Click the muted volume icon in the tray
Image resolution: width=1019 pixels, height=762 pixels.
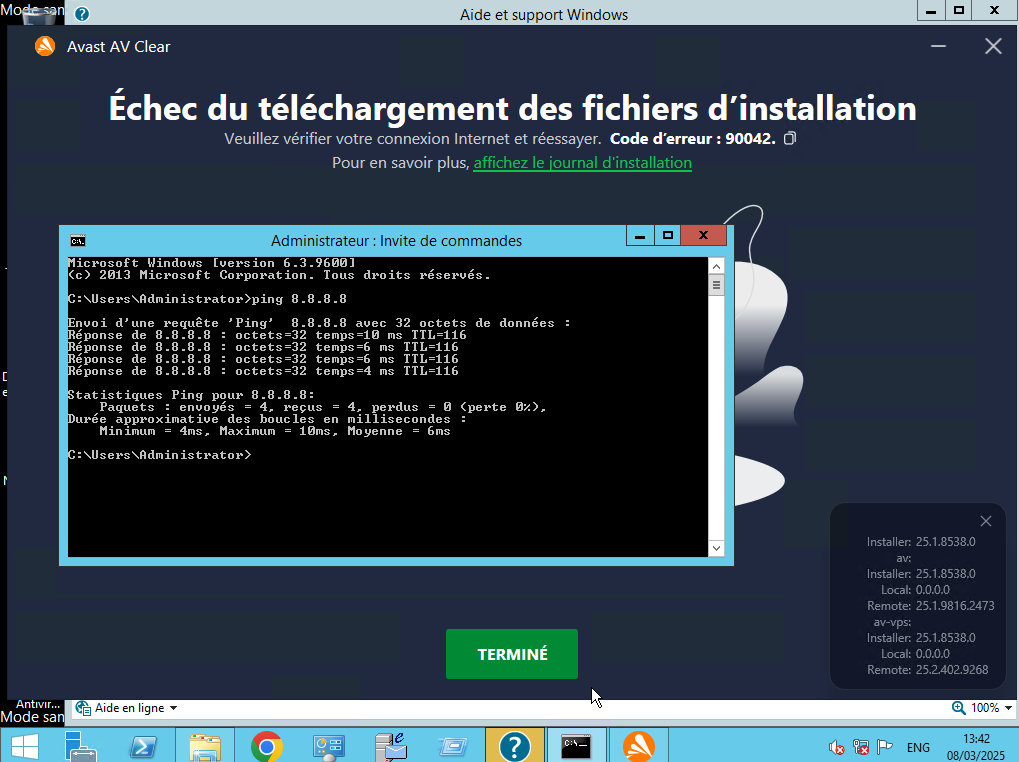pos(837,747)
